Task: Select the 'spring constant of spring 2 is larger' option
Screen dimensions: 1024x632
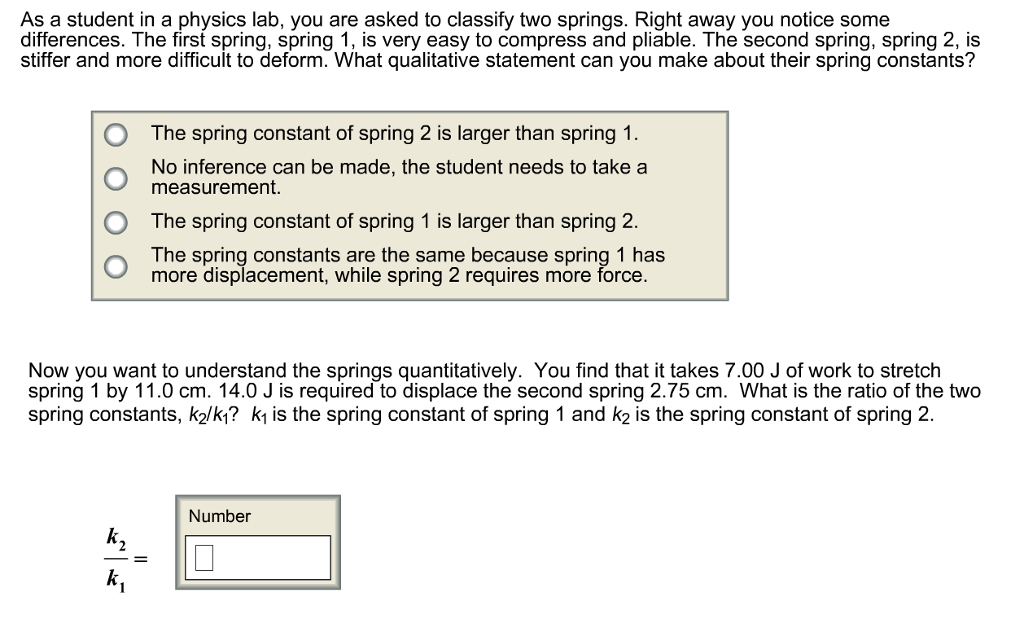Action: 116,132
